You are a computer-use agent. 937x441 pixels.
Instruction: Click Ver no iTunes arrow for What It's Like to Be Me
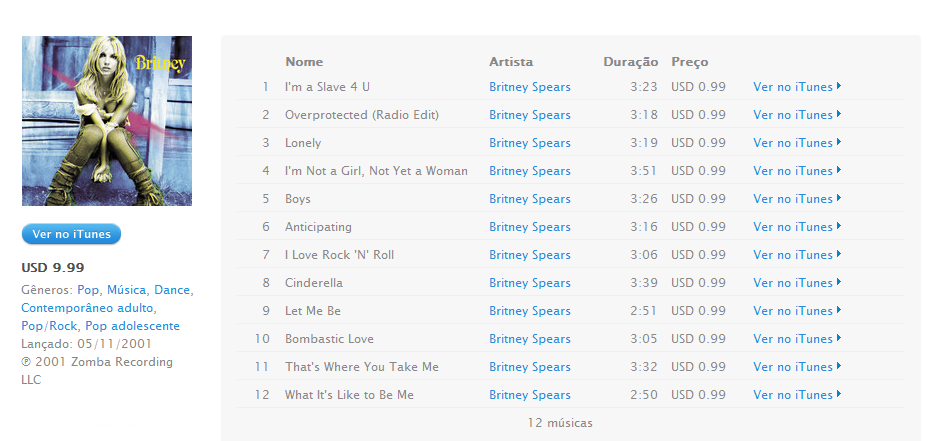(797, 394)
